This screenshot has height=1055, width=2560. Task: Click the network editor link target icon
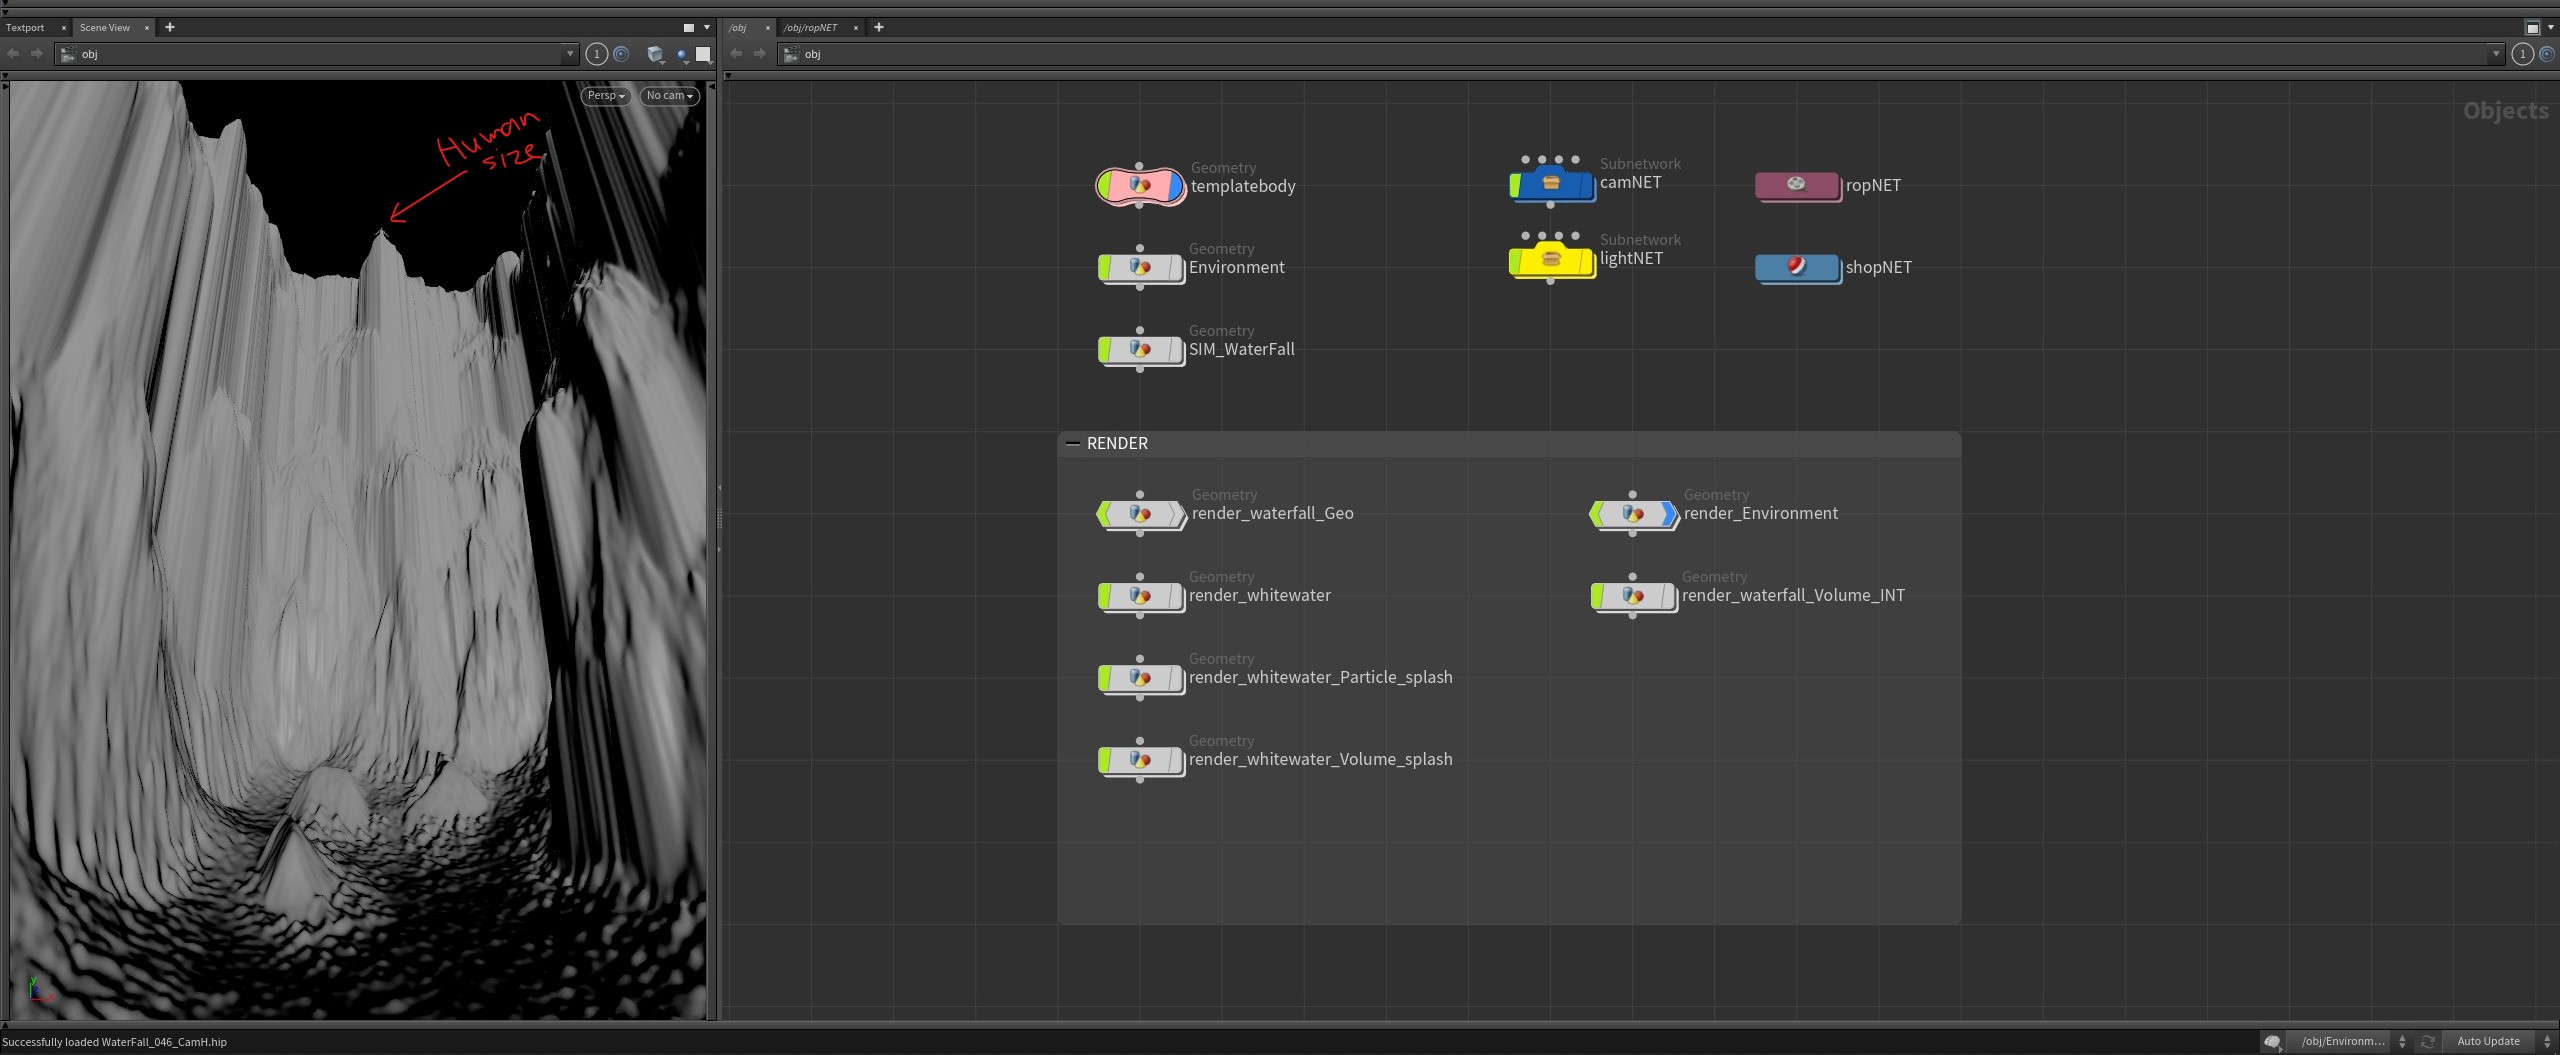(2547, 54)
